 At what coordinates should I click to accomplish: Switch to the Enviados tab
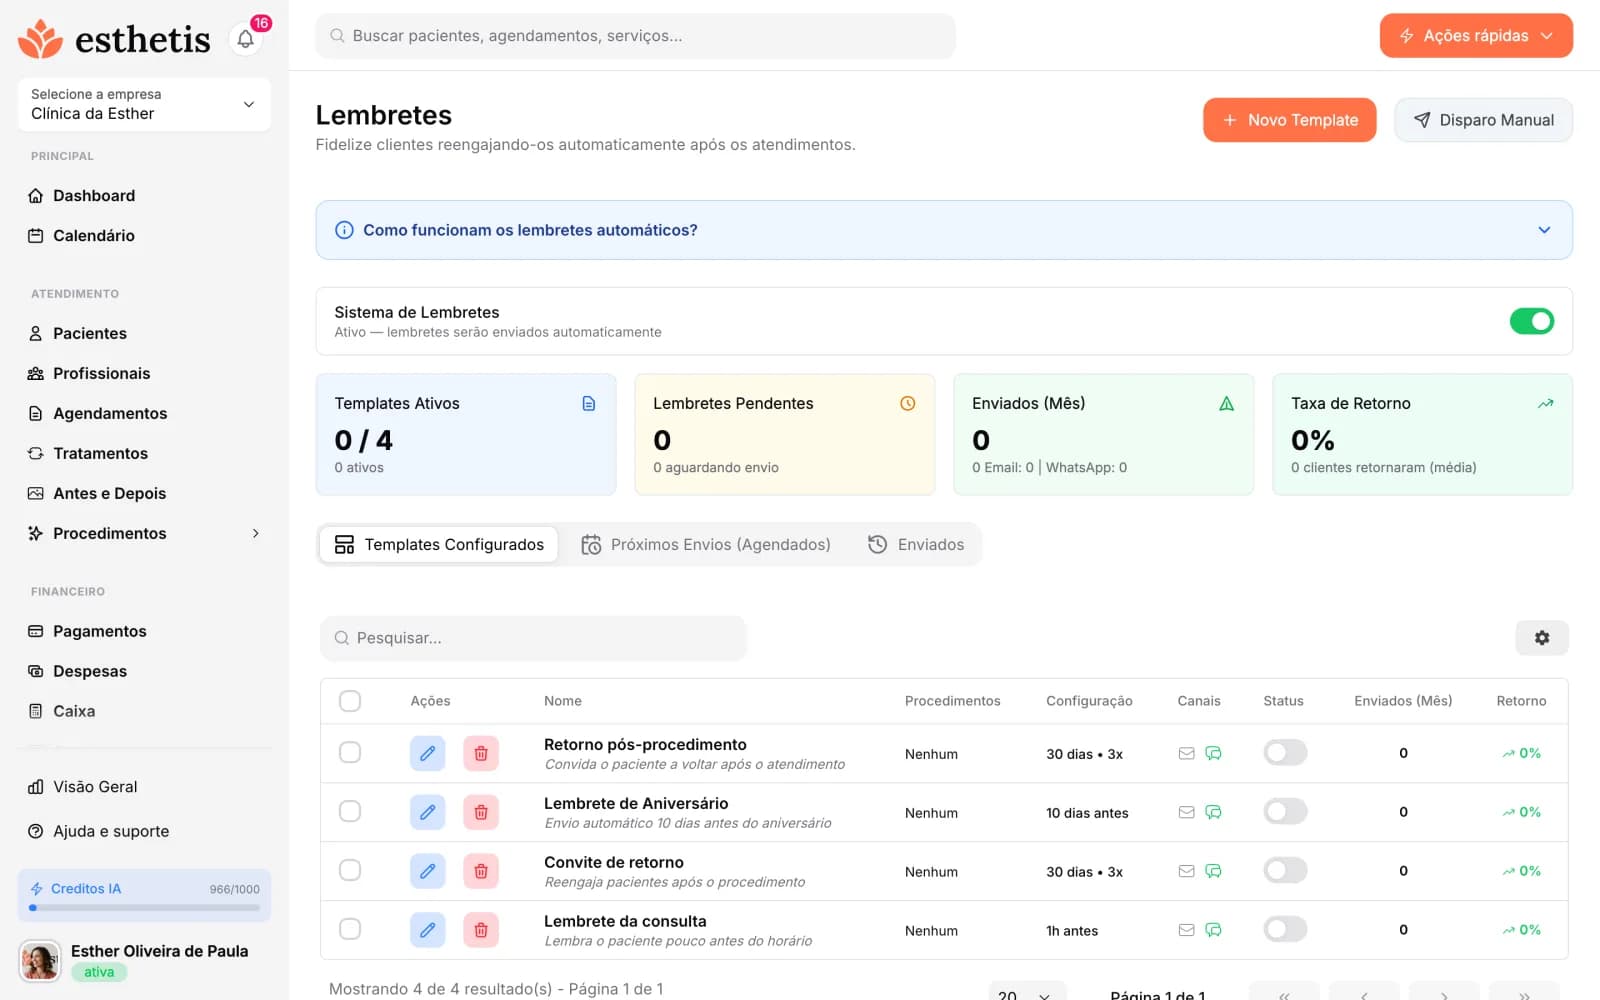[916, 545]
